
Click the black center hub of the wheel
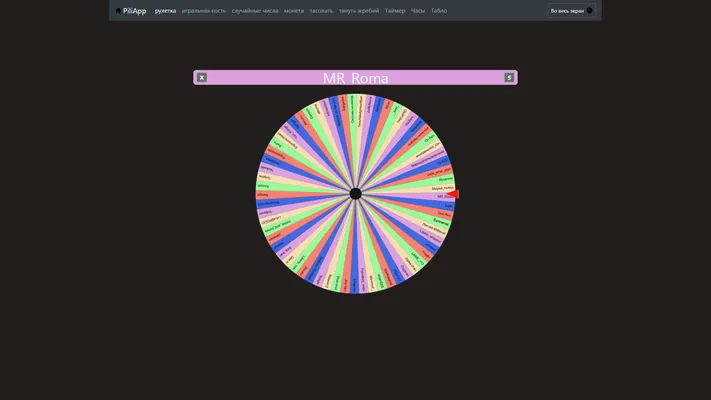(x=356, y=194)
